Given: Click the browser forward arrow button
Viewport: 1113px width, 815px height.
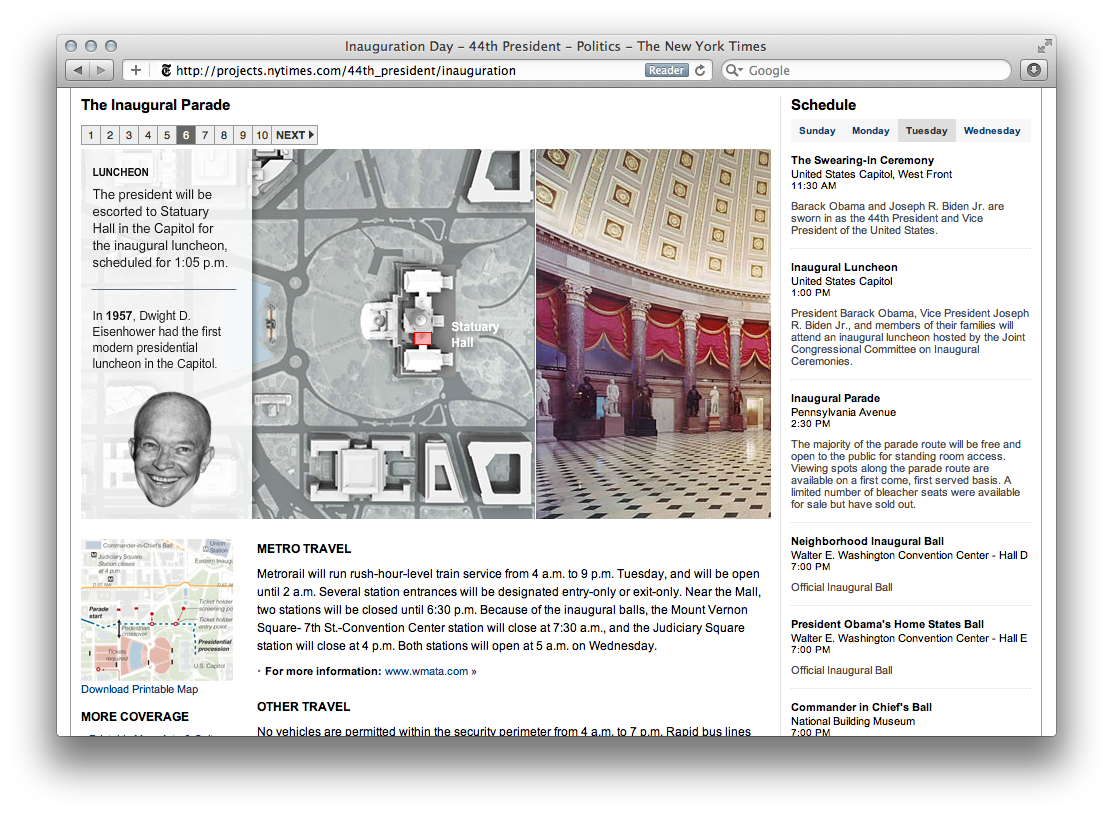Looking at the screenshot, I should point(102,70).
